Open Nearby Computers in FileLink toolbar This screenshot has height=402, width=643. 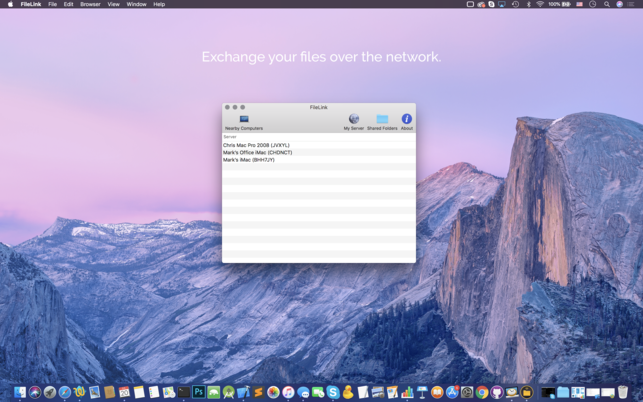tap(244, 122)
